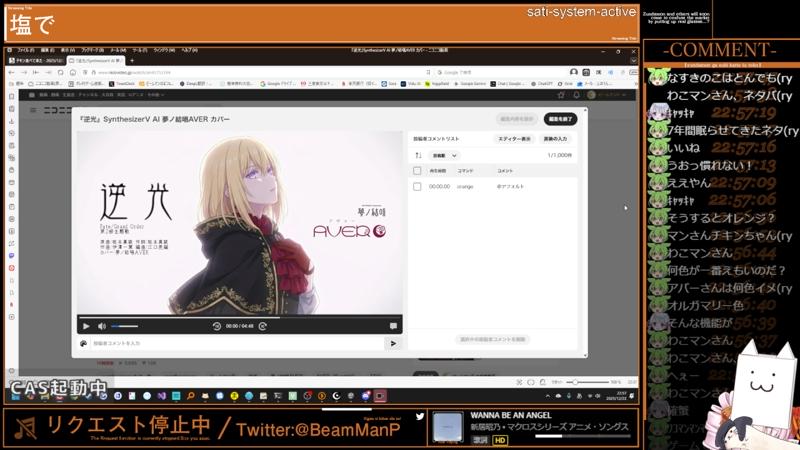Go back in the browser
This screenshot has height=450, width=800.
click(x=11, y=72)
